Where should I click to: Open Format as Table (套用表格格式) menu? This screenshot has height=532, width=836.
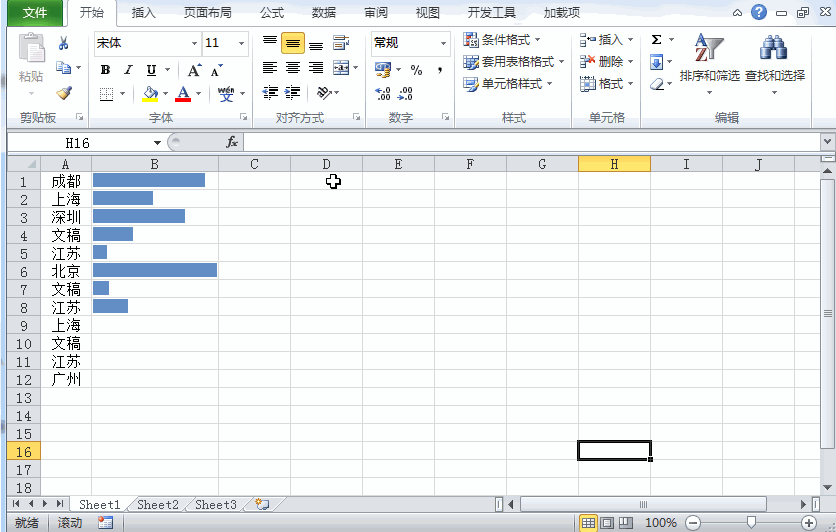click(513, 62)
